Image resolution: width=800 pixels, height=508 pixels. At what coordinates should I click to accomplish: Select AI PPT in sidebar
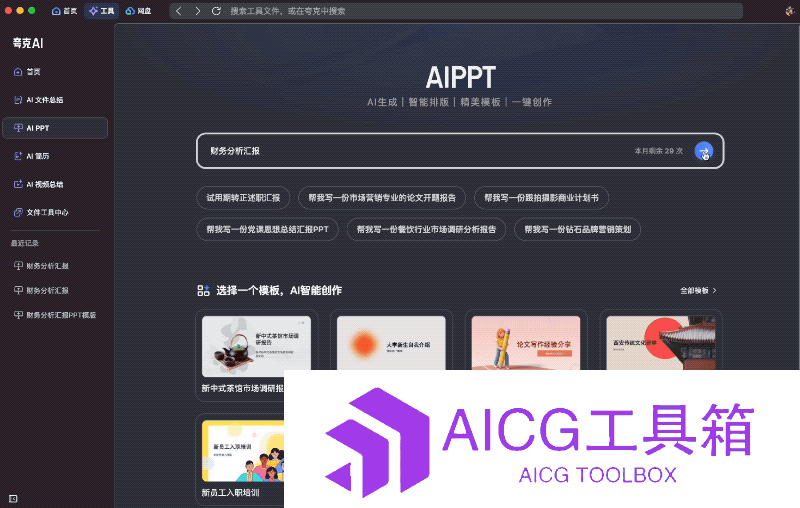(55, 128)
